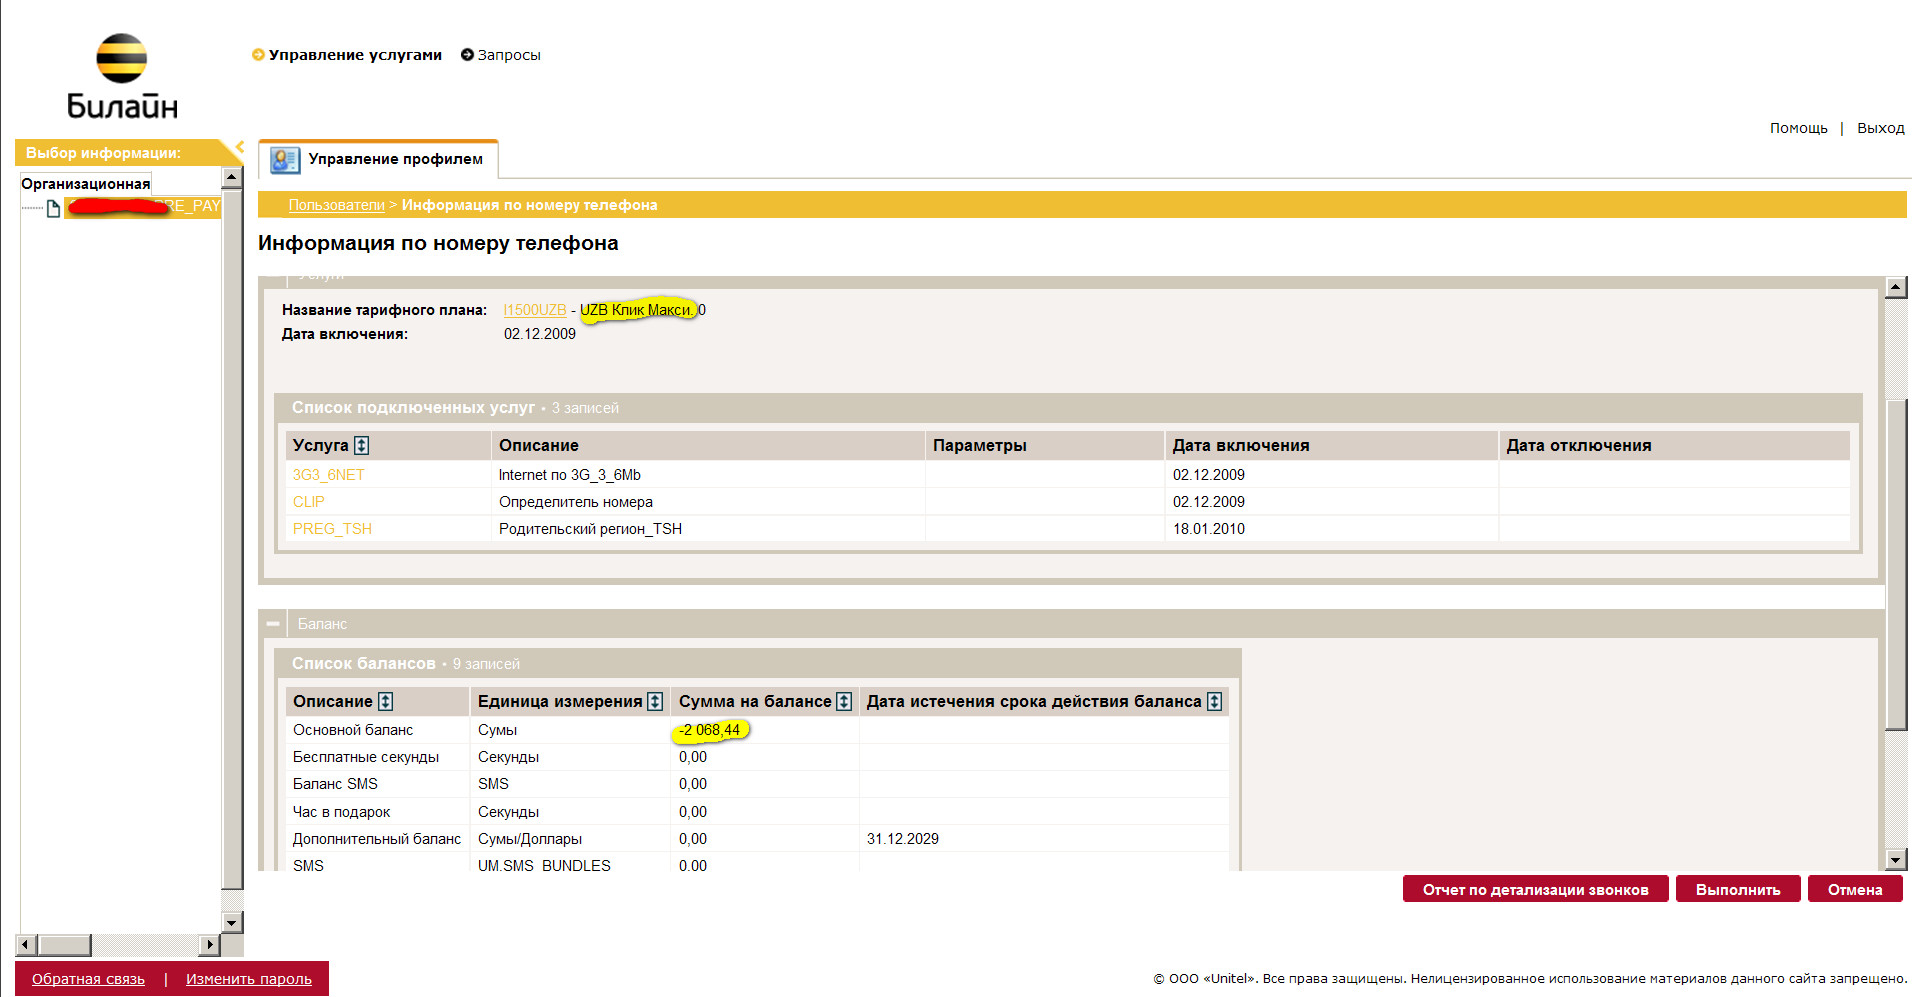Click the Основной баланс row label
1912x997 pixels.
pyautogui.click(x=353, y=730)
